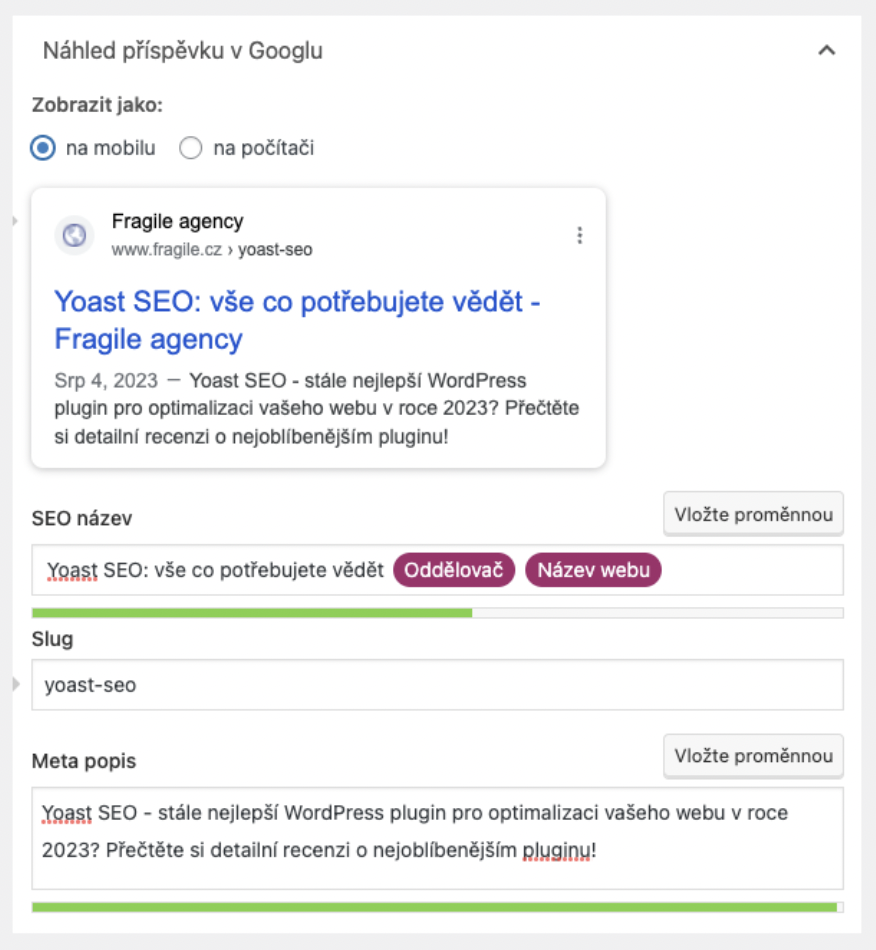Screen dimensions: 876x950
Task: Click 'Vložte proměnnou' beside SEO název
Action: (753, 515)
